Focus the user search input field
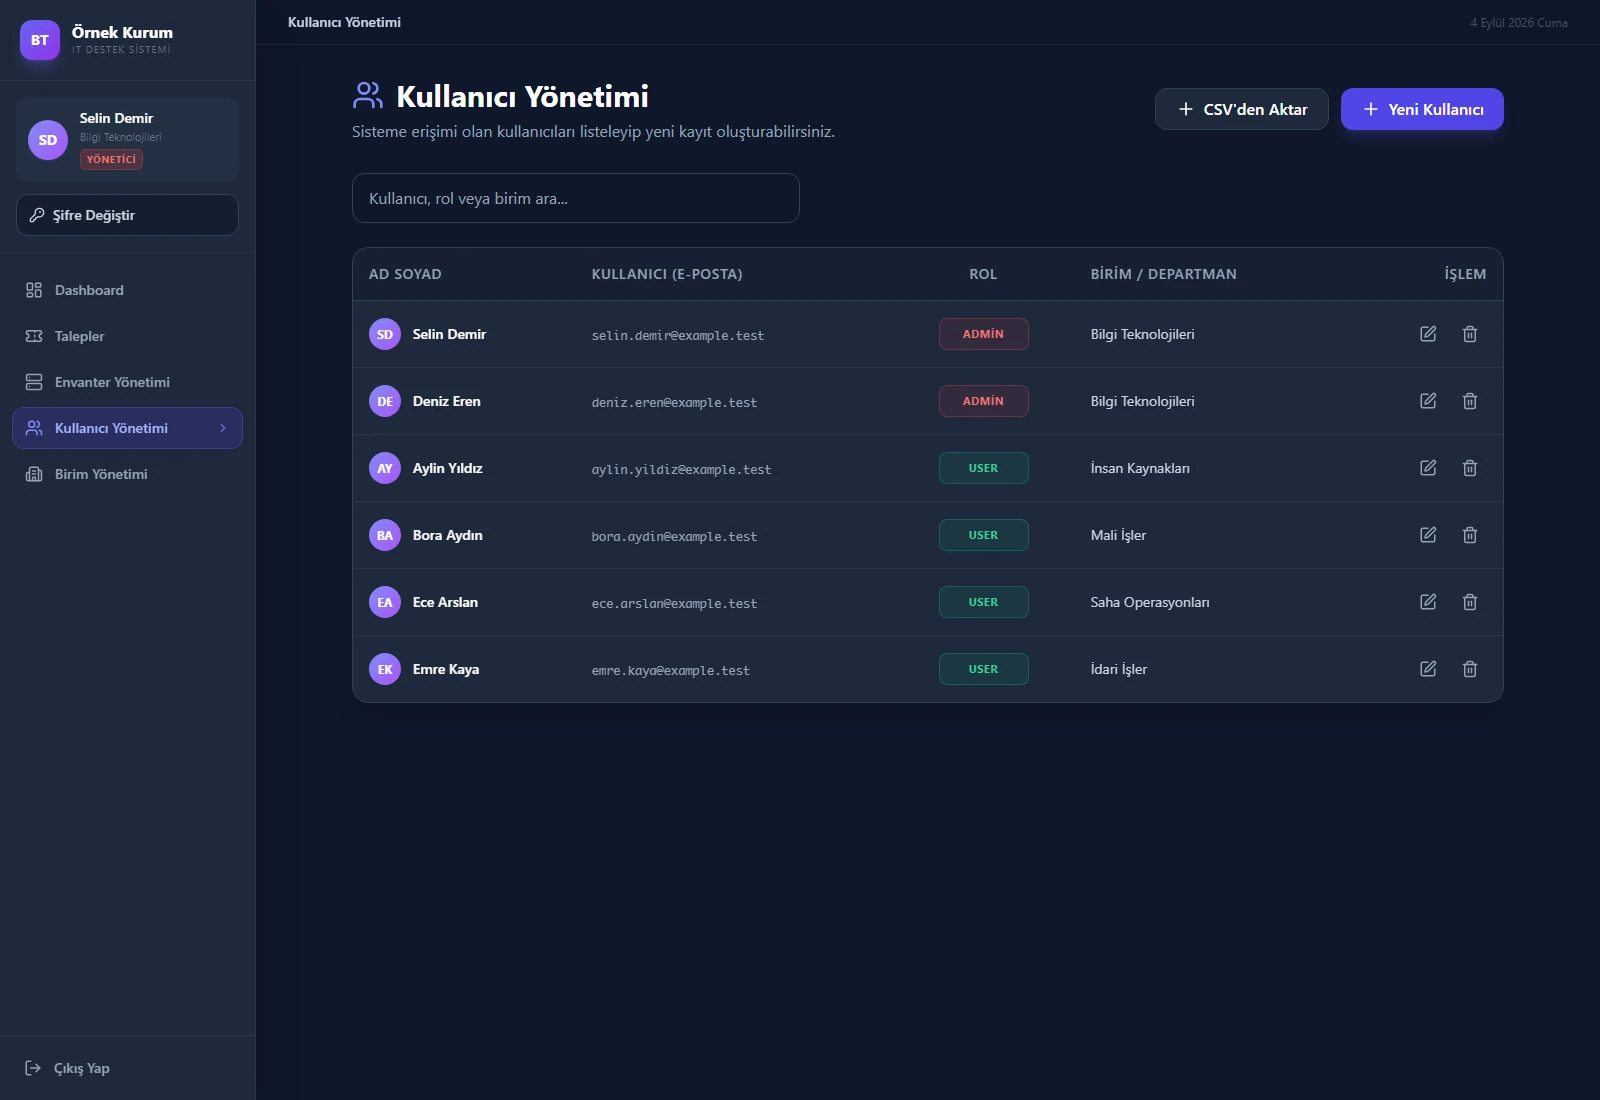 click(576, 198)
